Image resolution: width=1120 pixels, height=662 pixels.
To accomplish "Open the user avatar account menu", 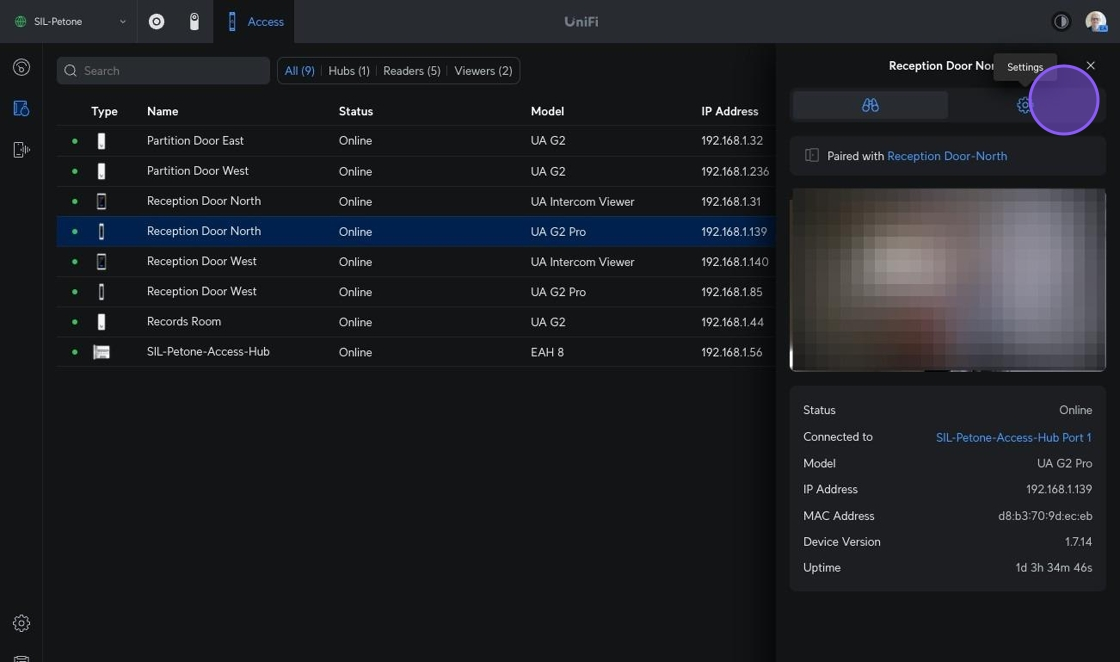I will click(1096, 21).
